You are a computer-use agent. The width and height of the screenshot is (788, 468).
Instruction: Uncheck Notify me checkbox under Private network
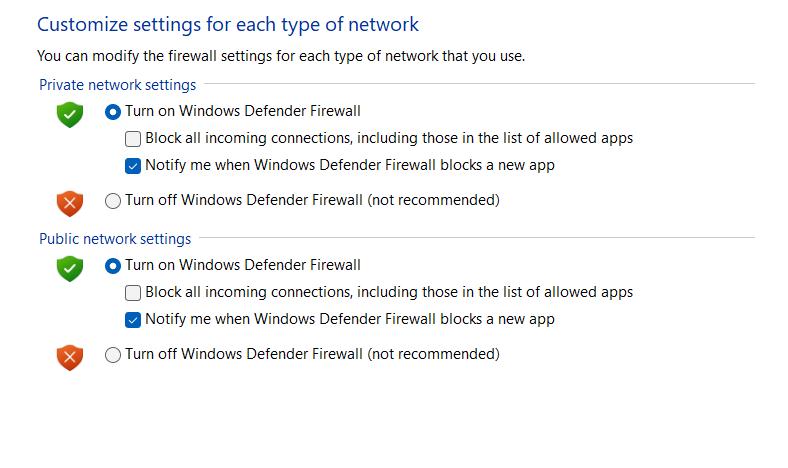click(133, 166)
